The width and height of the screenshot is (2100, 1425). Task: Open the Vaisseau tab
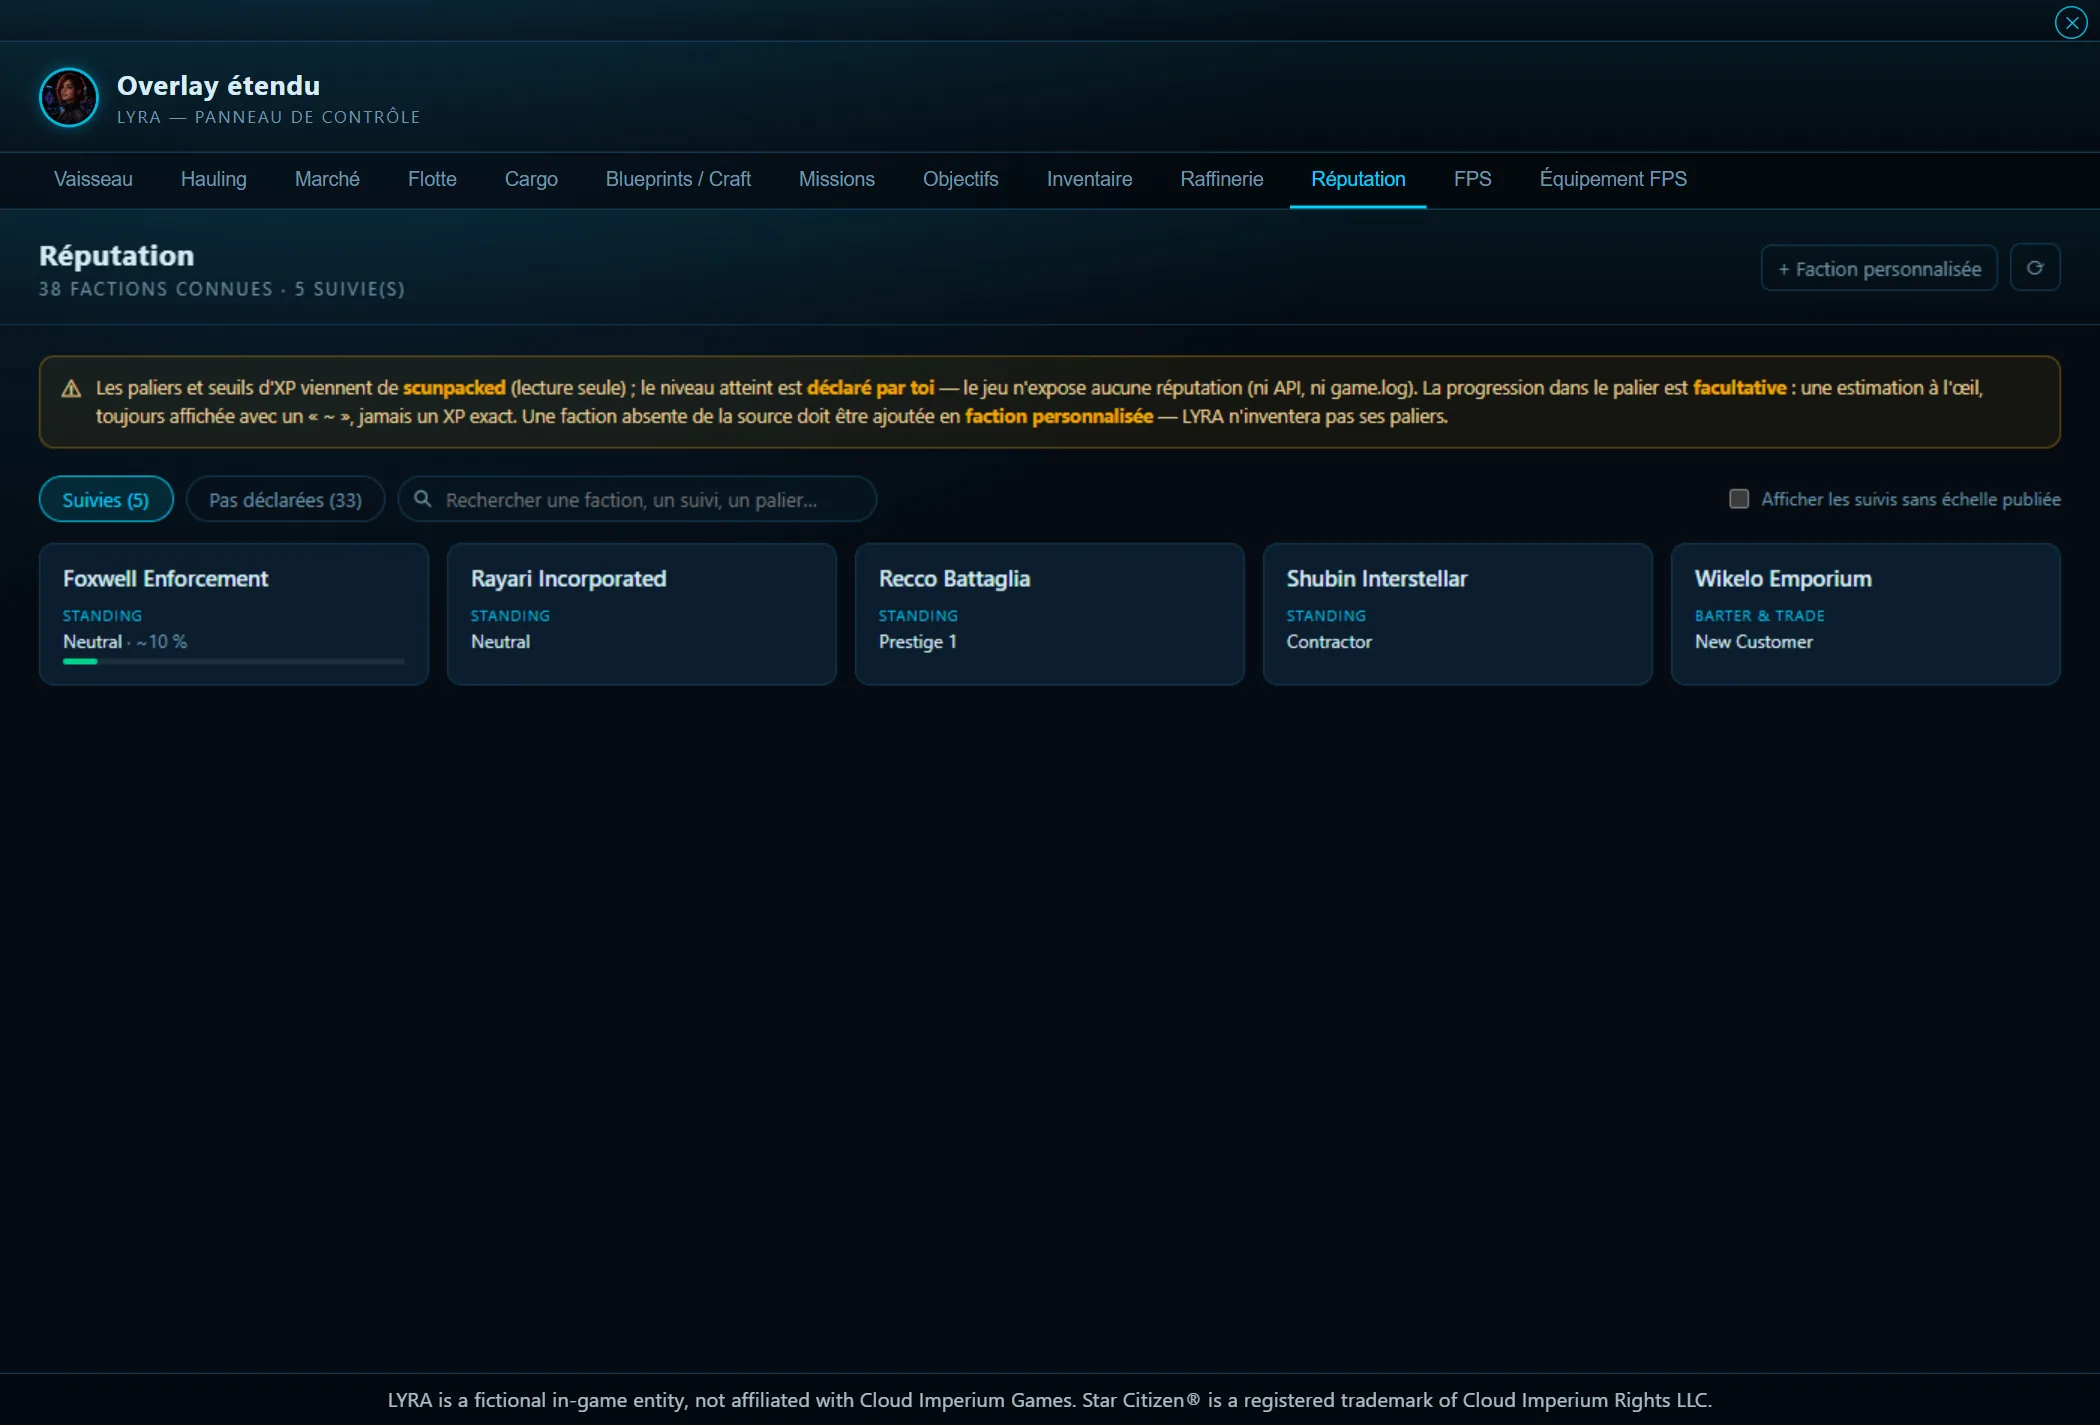tap(93, 179)
